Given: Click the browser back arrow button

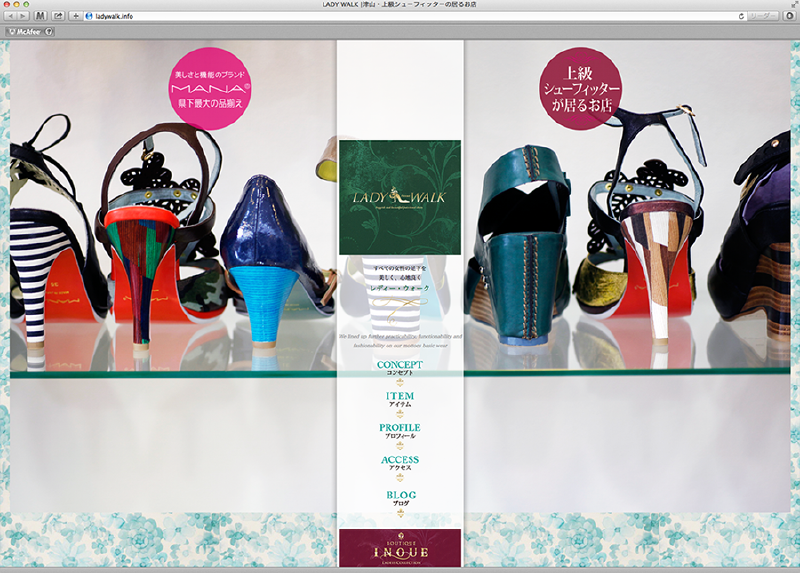Looking at the screenshot, I should tap(10, 17).
